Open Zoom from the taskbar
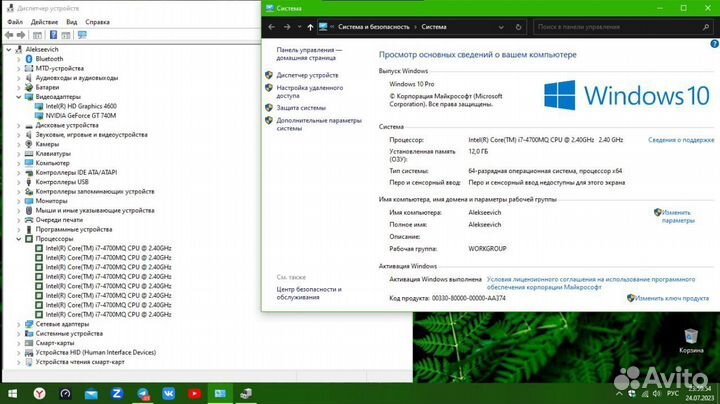720x404 pixels. (x=117, y=393)
